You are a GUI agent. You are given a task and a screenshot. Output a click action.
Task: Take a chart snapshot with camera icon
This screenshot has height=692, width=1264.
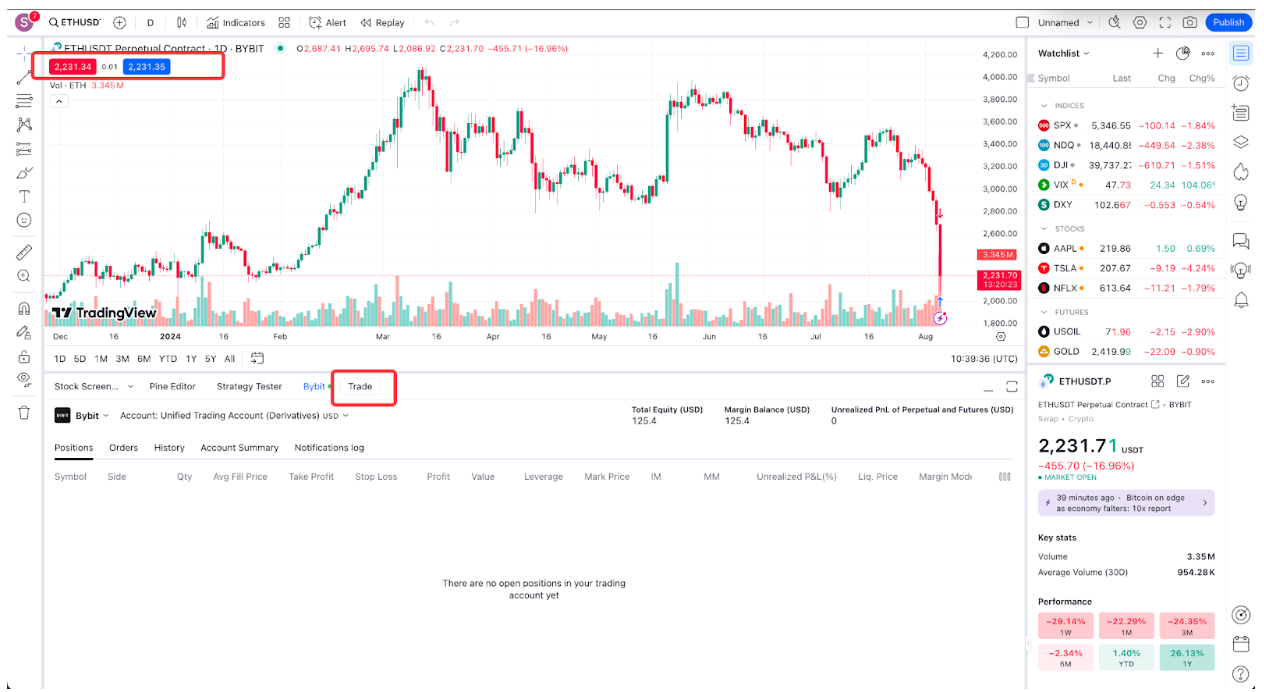coord(1189,22)
